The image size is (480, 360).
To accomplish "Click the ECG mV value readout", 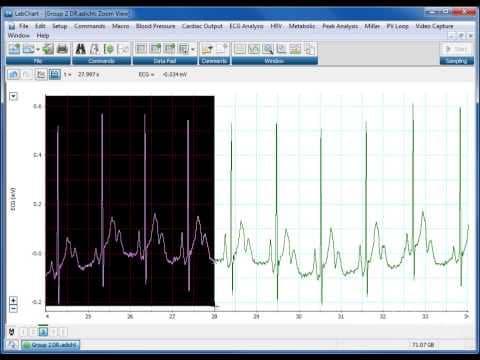I will [175, 75].
